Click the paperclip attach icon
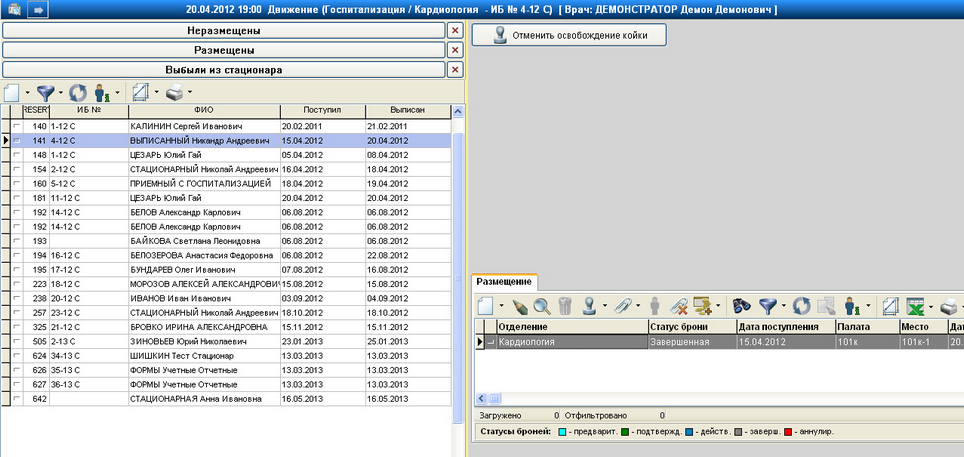 (x=623, y=304)
